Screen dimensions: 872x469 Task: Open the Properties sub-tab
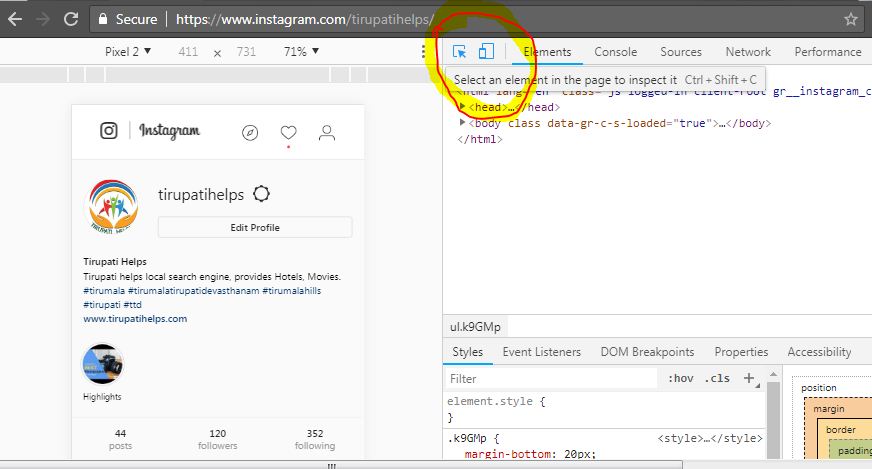(x=741, y=352)
